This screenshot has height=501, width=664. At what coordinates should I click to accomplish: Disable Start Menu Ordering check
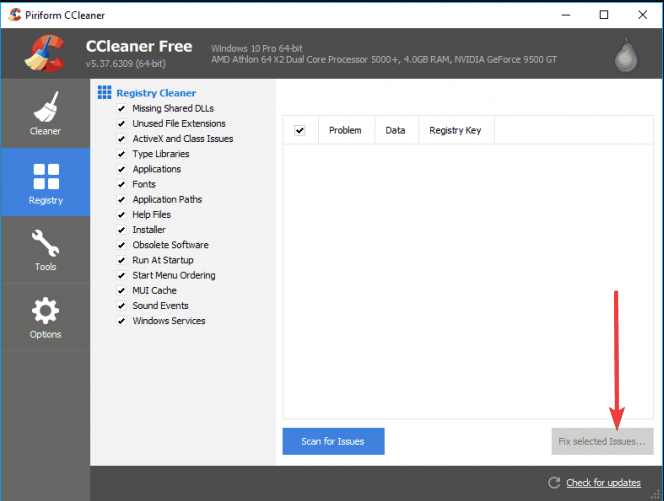point(122,275)
